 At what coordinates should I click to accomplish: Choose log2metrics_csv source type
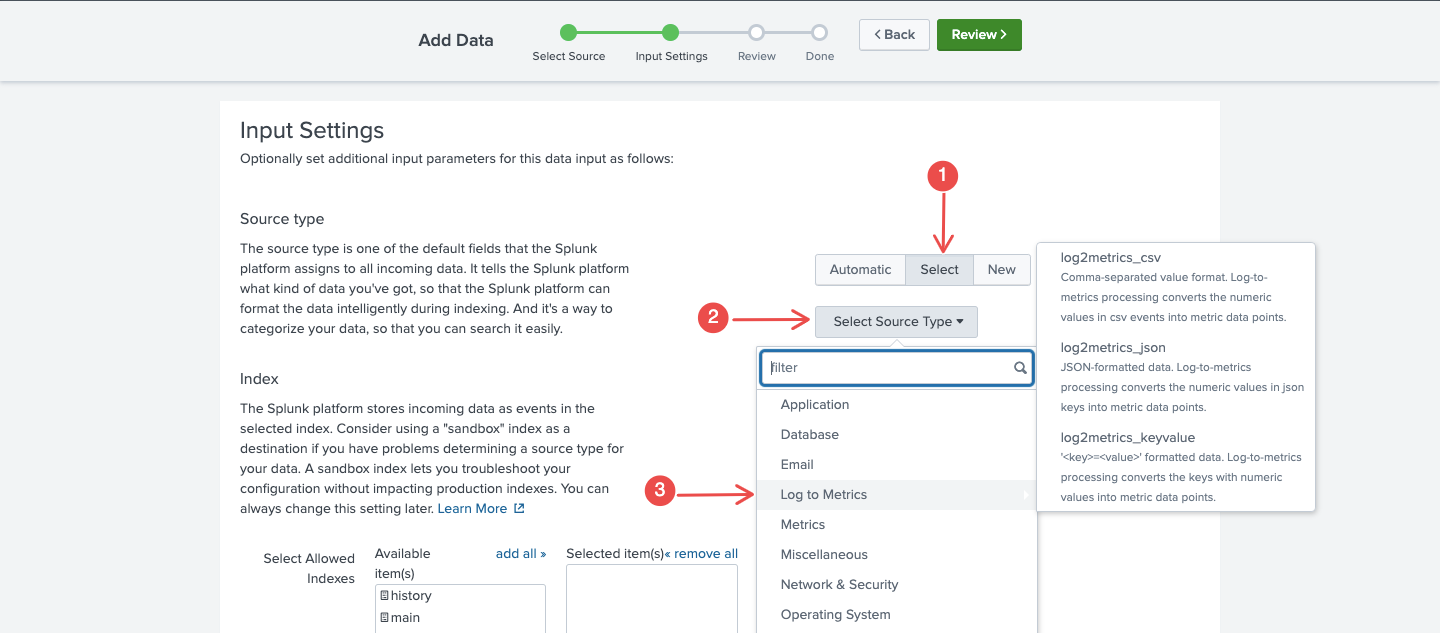click(x=1110, y=258)
